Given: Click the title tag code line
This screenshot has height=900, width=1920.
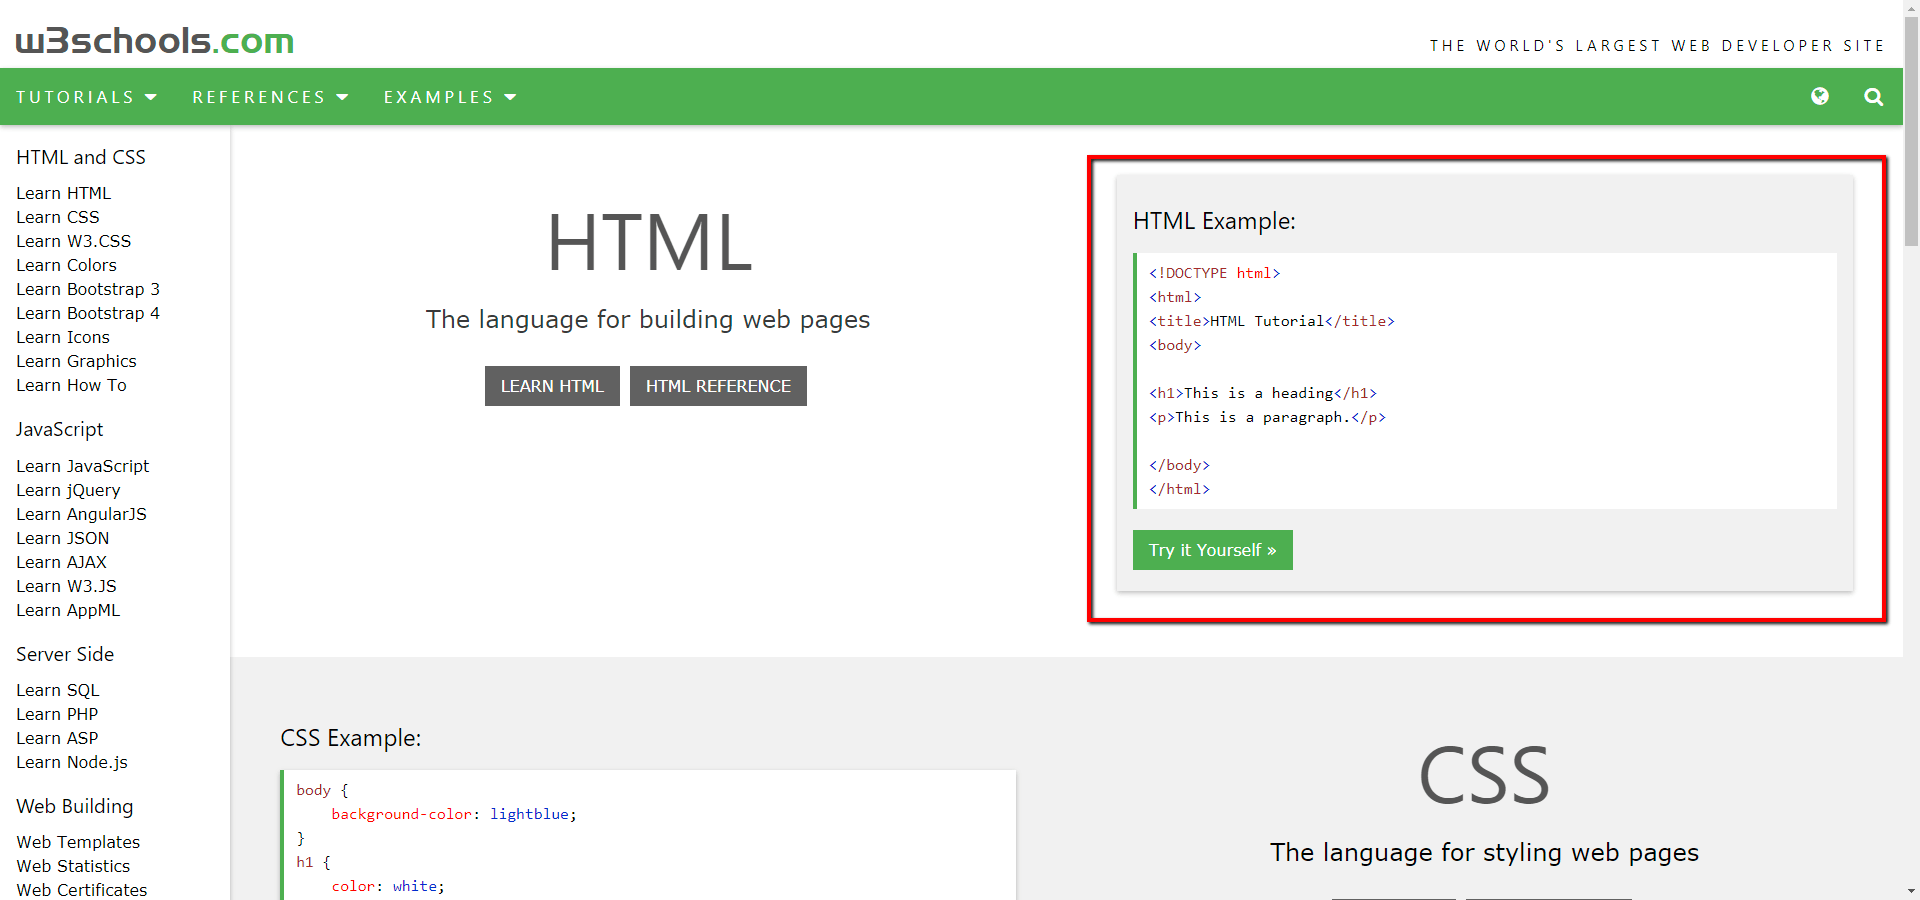Looking at the screenshot, I should click(x=1272, y=321).
